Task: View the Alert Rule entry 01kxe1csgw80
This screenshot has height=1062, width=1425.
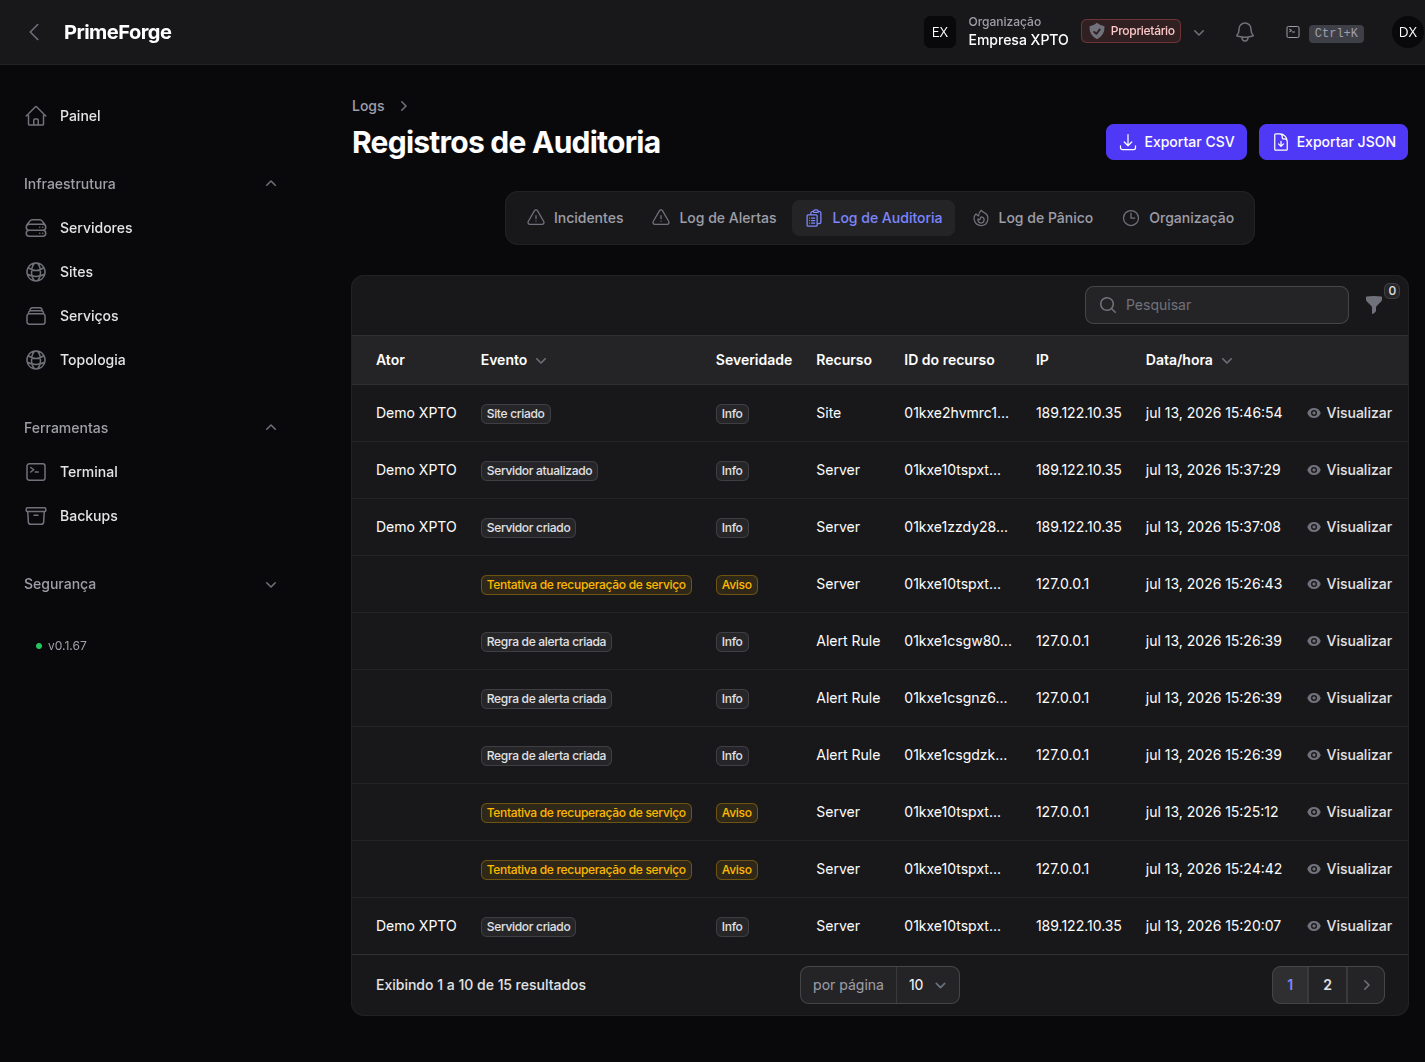Action: click(1349, 641)
